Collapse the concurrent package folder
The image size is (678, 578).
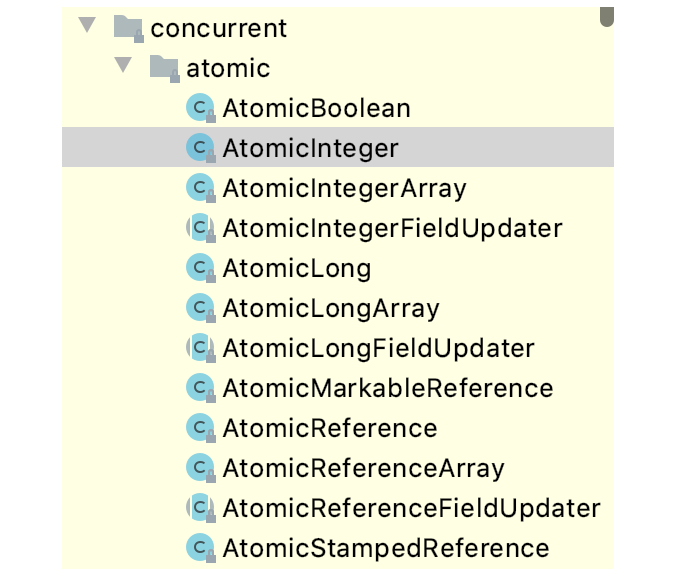click(x=87, y=25)
